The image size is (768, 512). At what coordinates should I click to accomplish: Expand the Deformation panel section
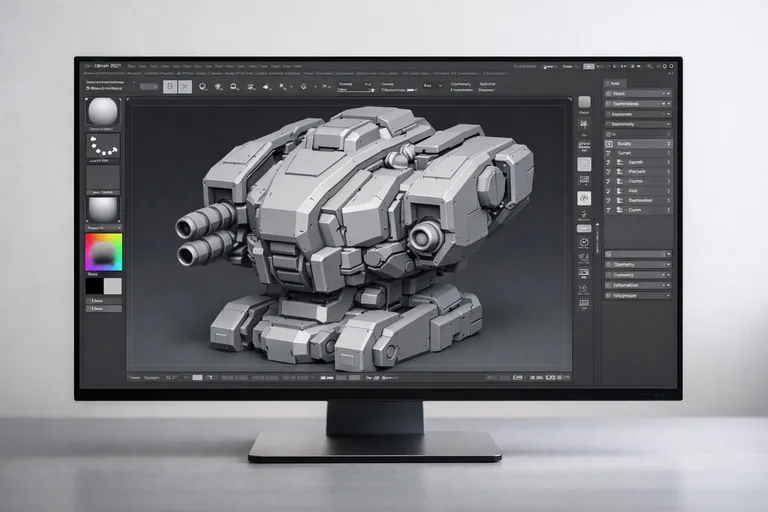pos(637,285)
